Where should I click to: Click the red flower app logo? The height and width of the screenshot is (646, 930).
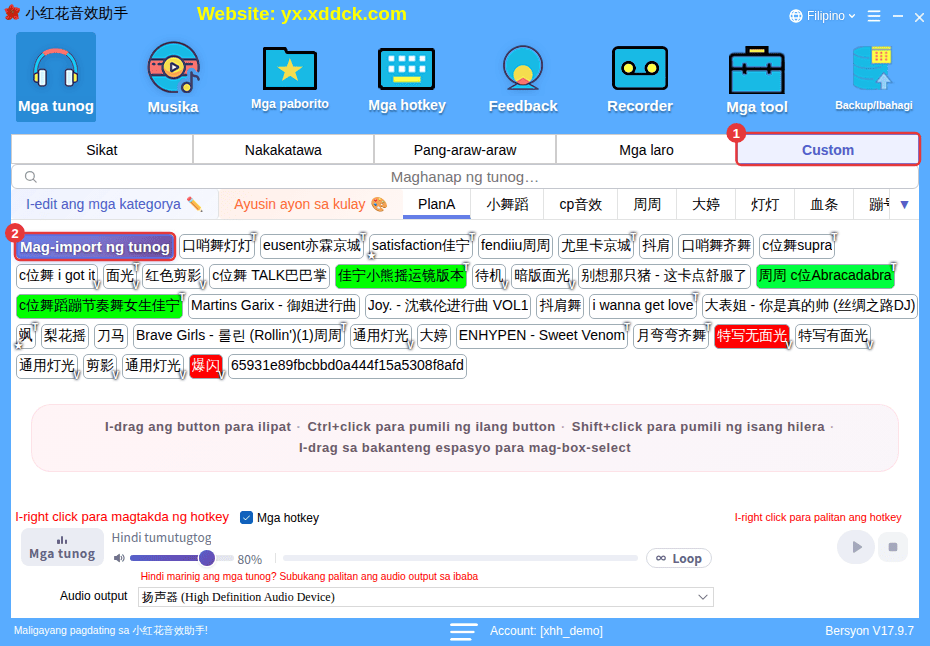click(12, 13)
